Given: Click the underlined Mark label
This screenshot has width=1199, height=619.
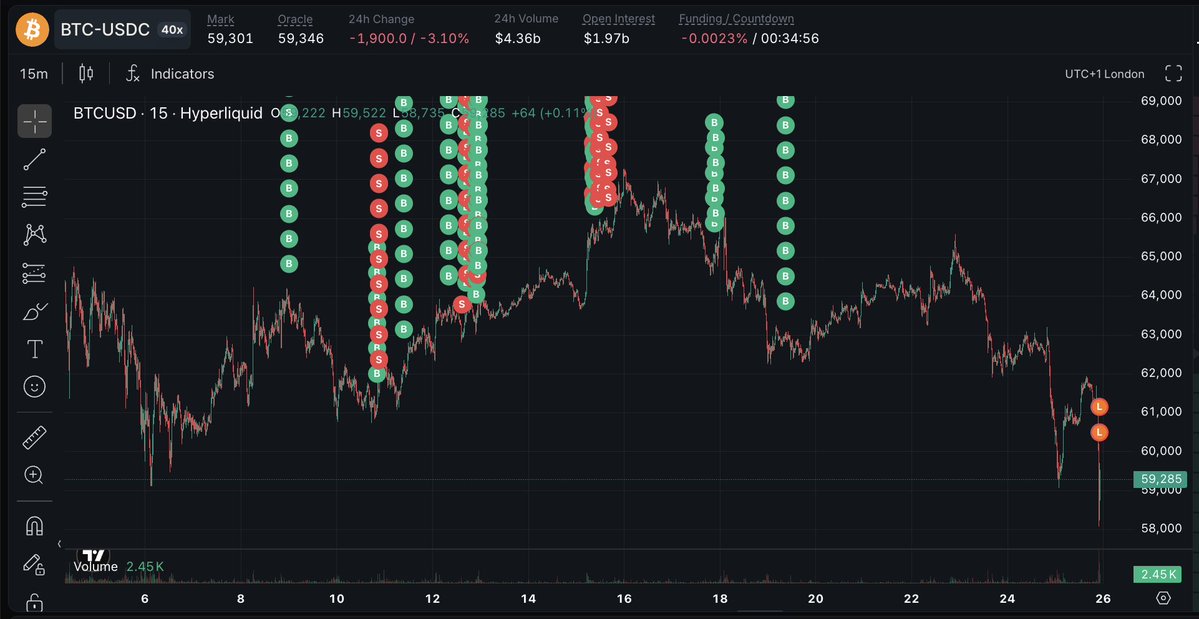Looking at the screenshot, I should pyautogui.click(x=221, y=19).
